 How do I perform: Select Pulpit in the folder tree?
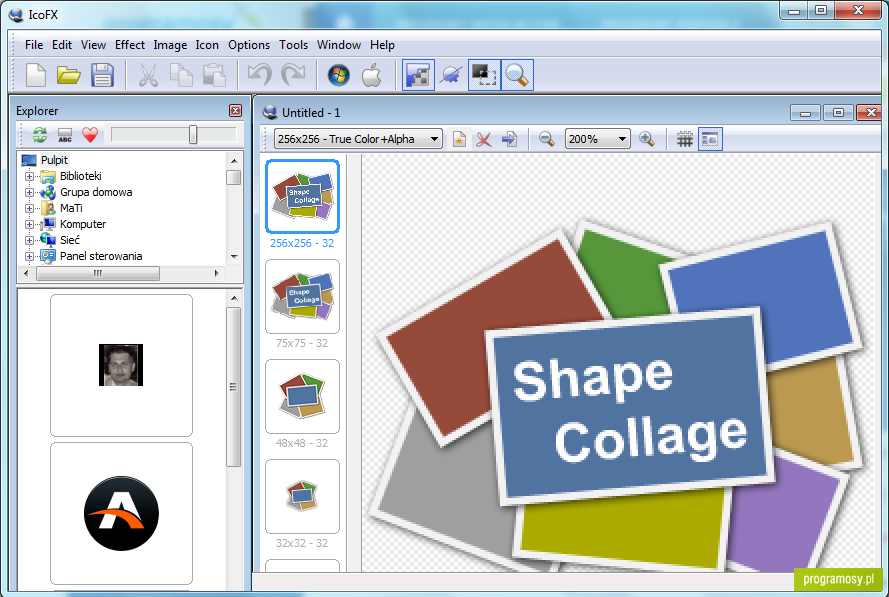click(x=54, y=160)
